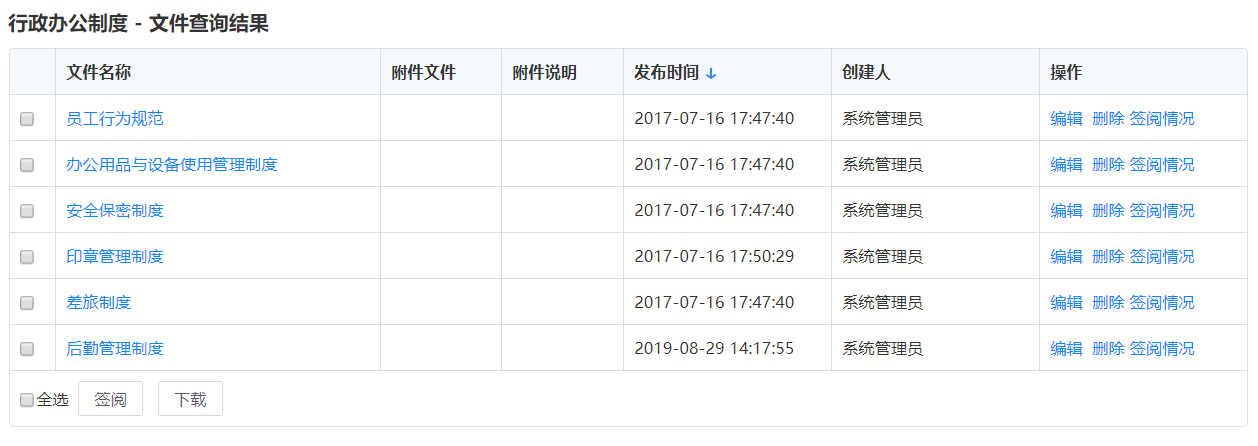Check the 员工行为规范 row checkbox
The height and width of the screenshot is (446, 1258).
coord(27,119)
